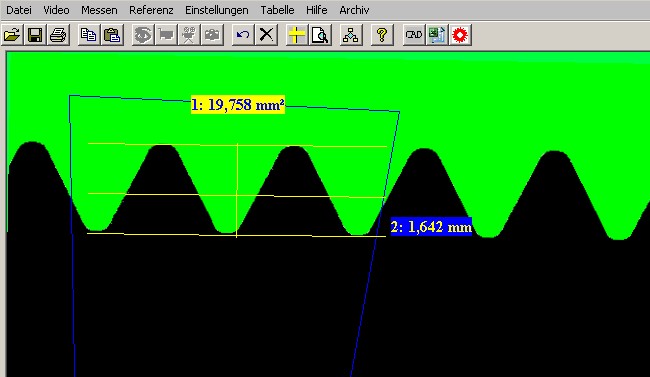Click the printer icon
The image size is (650, 377).
pyautogui.click(x=58, y=35)
